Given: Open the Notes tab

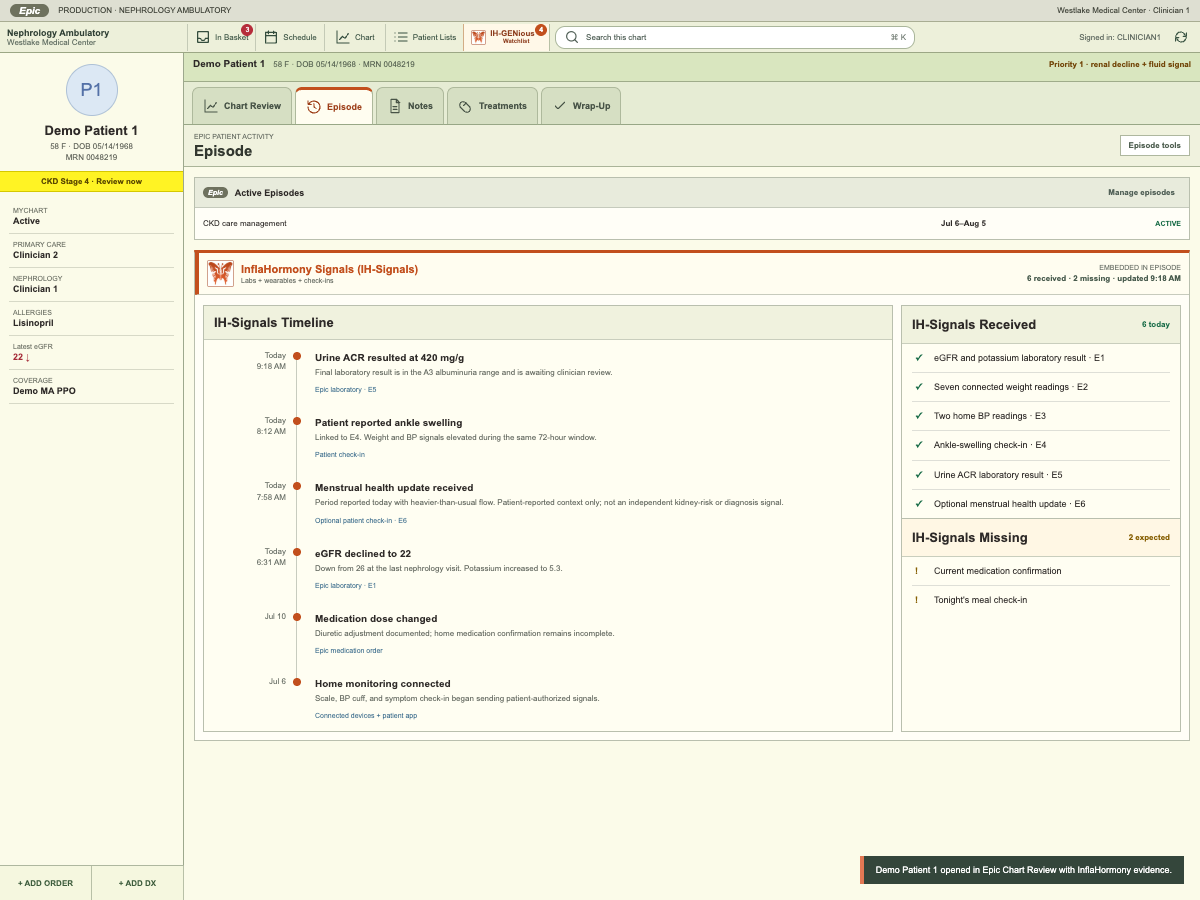Looking at the screenshot, I should (x=410, y=106).
